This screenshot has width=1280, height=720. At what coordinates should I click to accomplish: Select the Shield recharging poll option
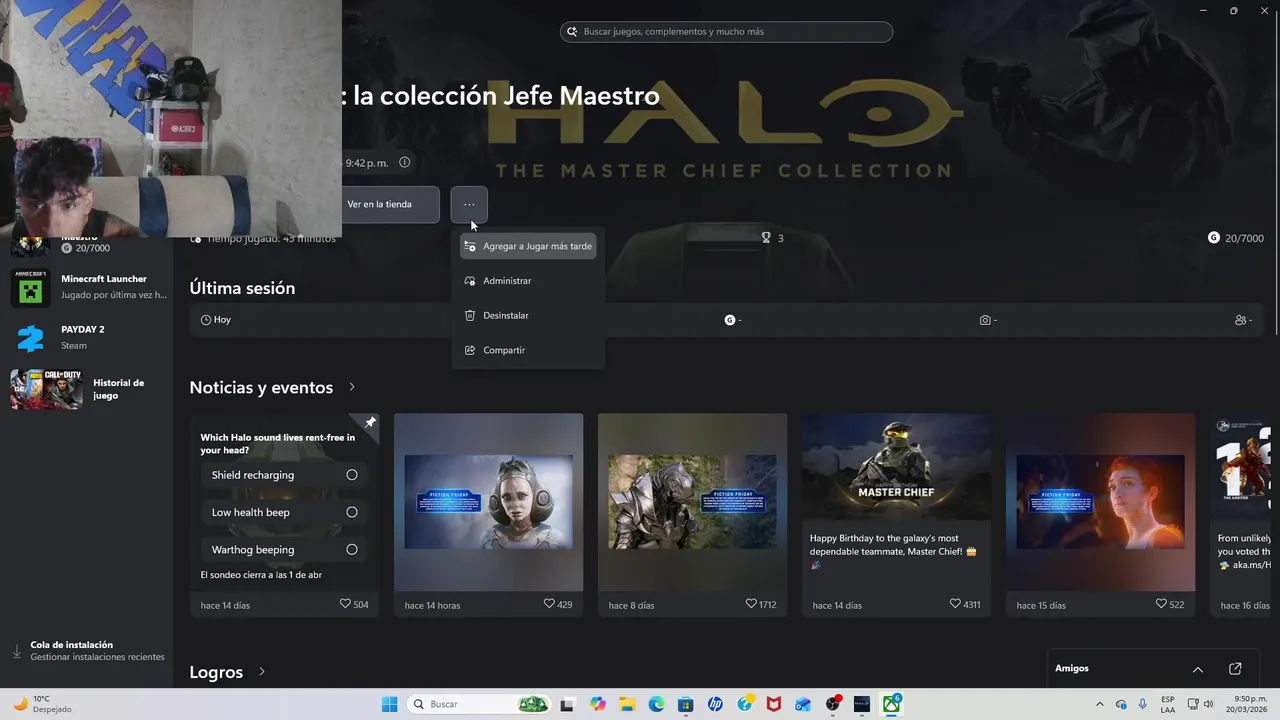[x=285, y=475]
